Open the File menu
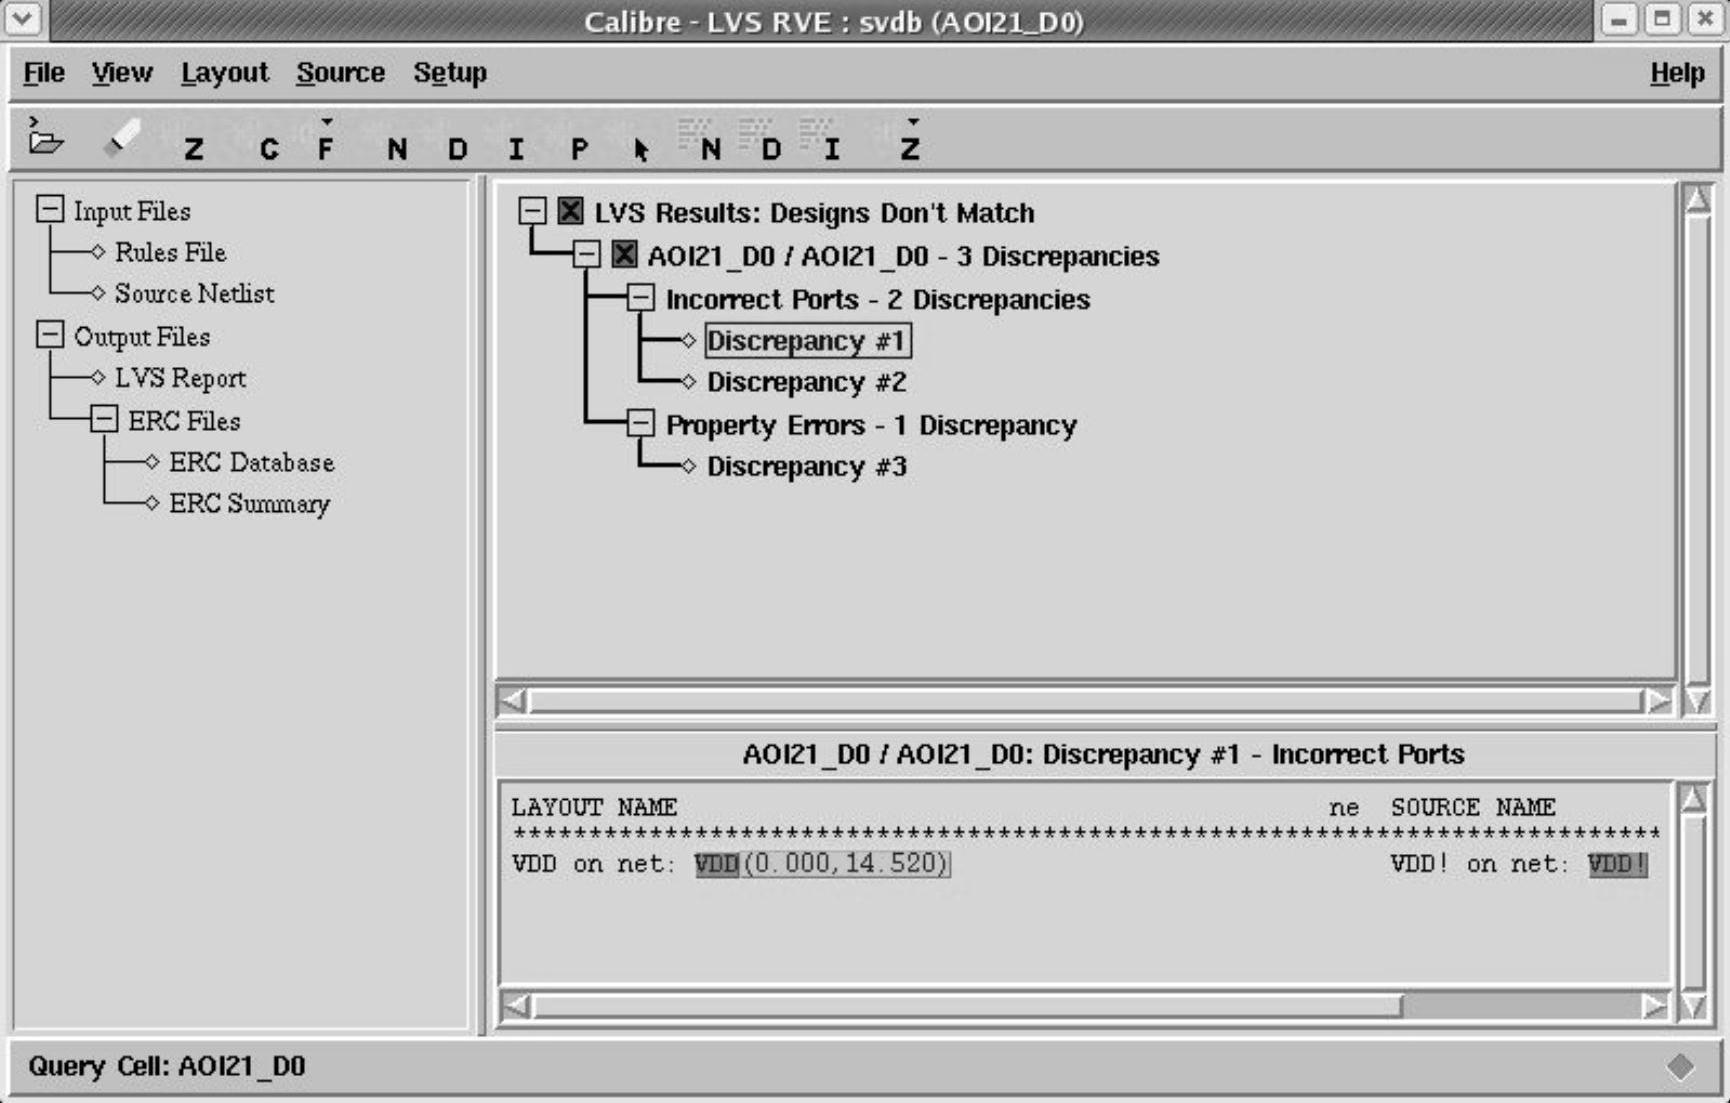The width and height of the screenshot is (1730, 1103). click(x=44, y=73)
